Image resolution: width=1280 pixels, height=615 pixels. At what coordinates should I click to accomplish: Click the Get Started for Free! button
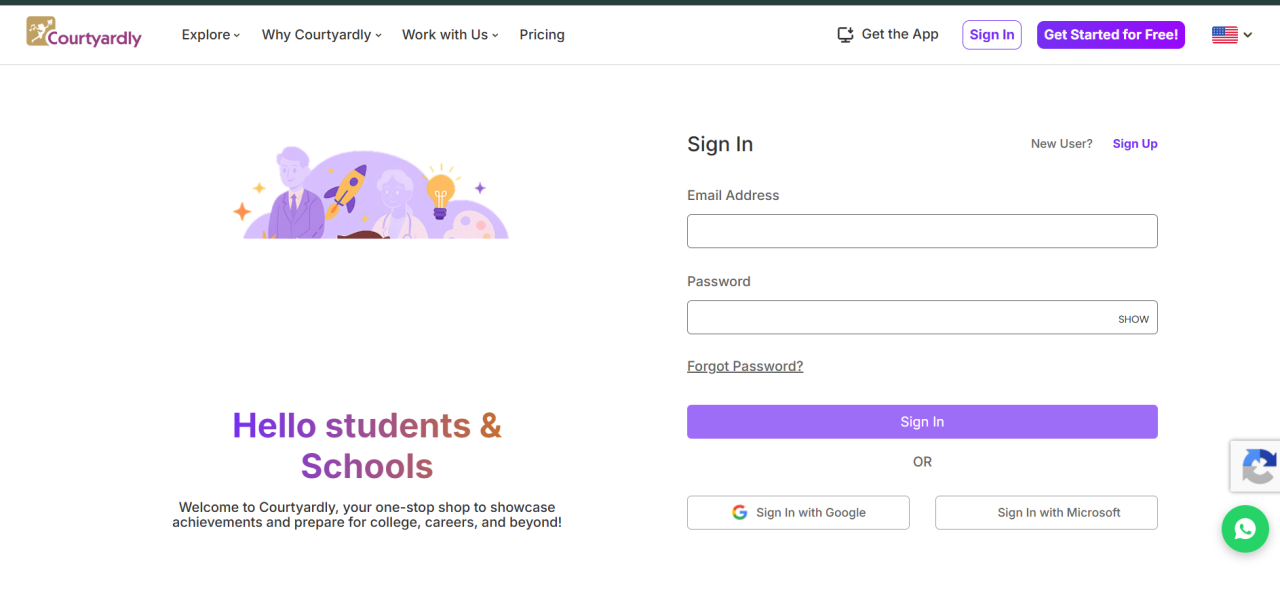pyautogui.click(x=1111, y=35)
